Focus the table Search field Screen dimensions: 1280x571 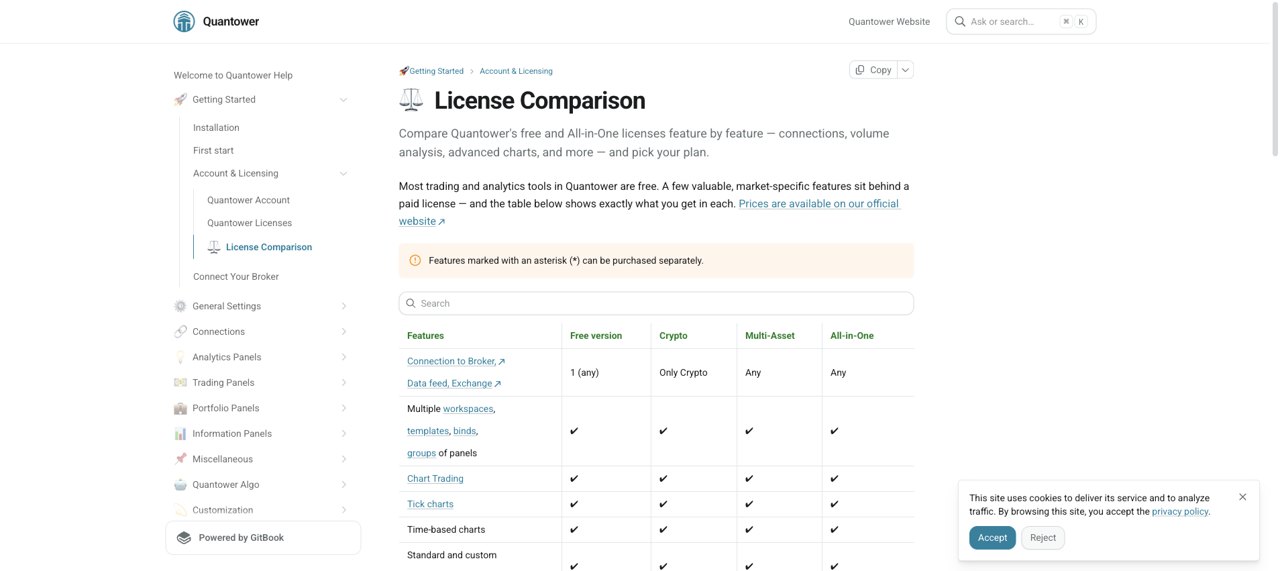(656, 303)
